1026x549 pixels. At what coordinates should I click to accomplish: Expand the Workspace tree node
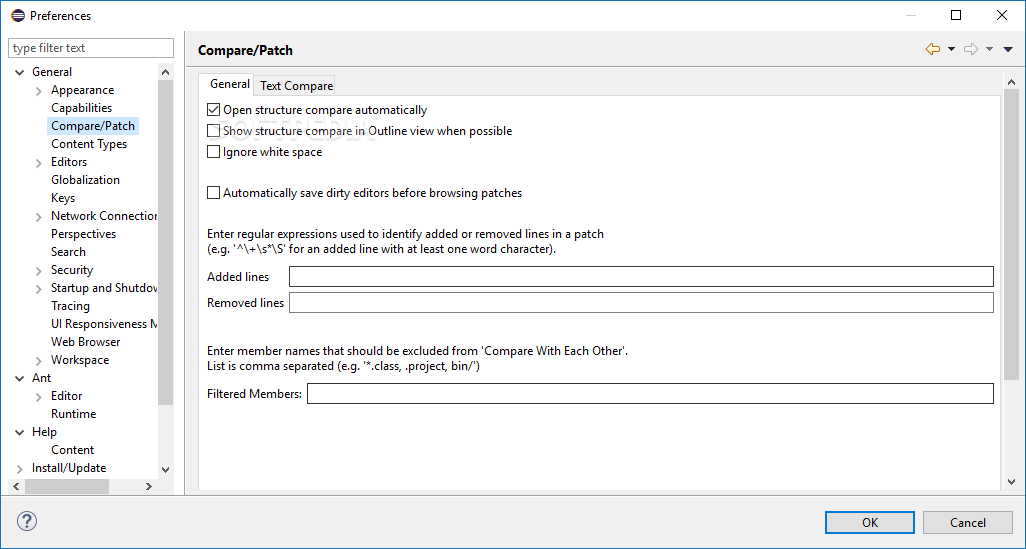coord(39,360)
